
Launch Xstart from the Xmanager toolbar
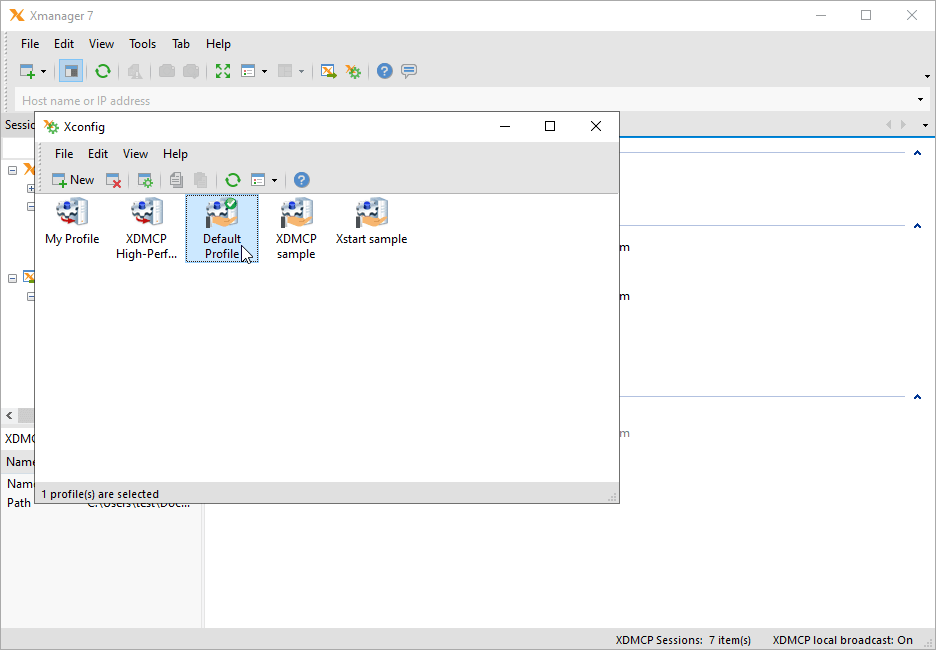pos(328,72)
